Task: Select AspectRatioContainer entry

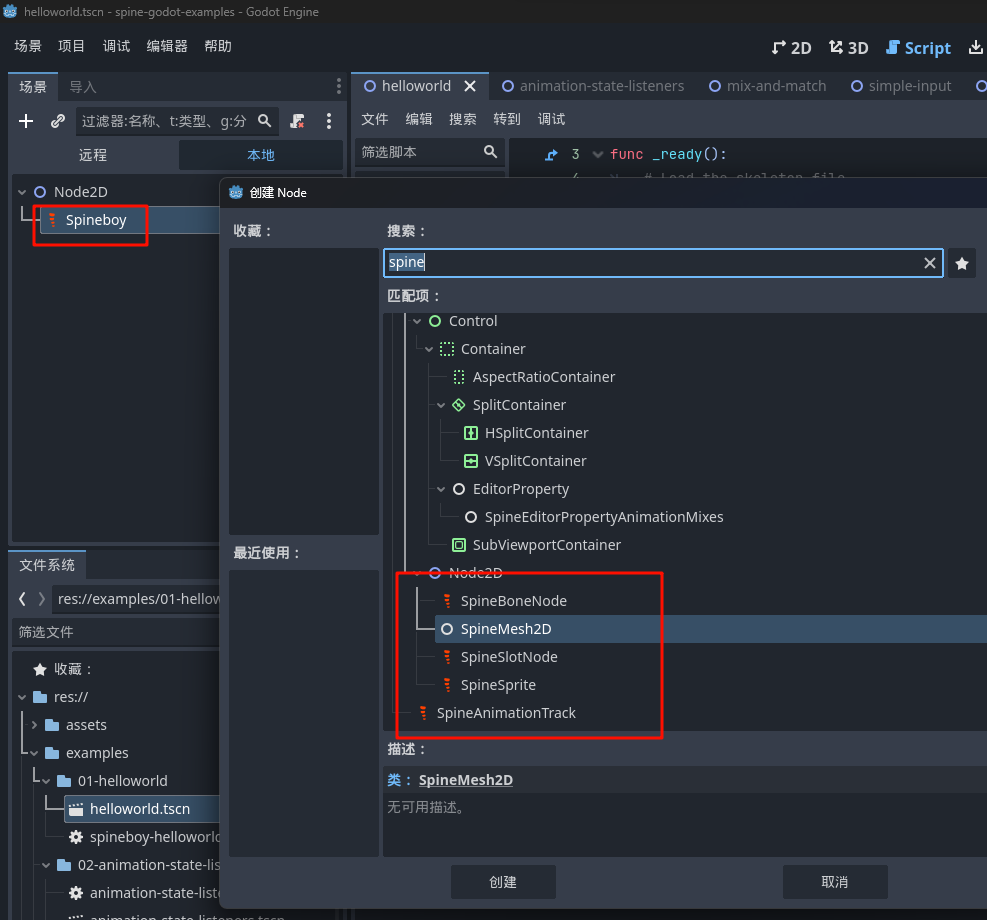Action: [543, 377]
